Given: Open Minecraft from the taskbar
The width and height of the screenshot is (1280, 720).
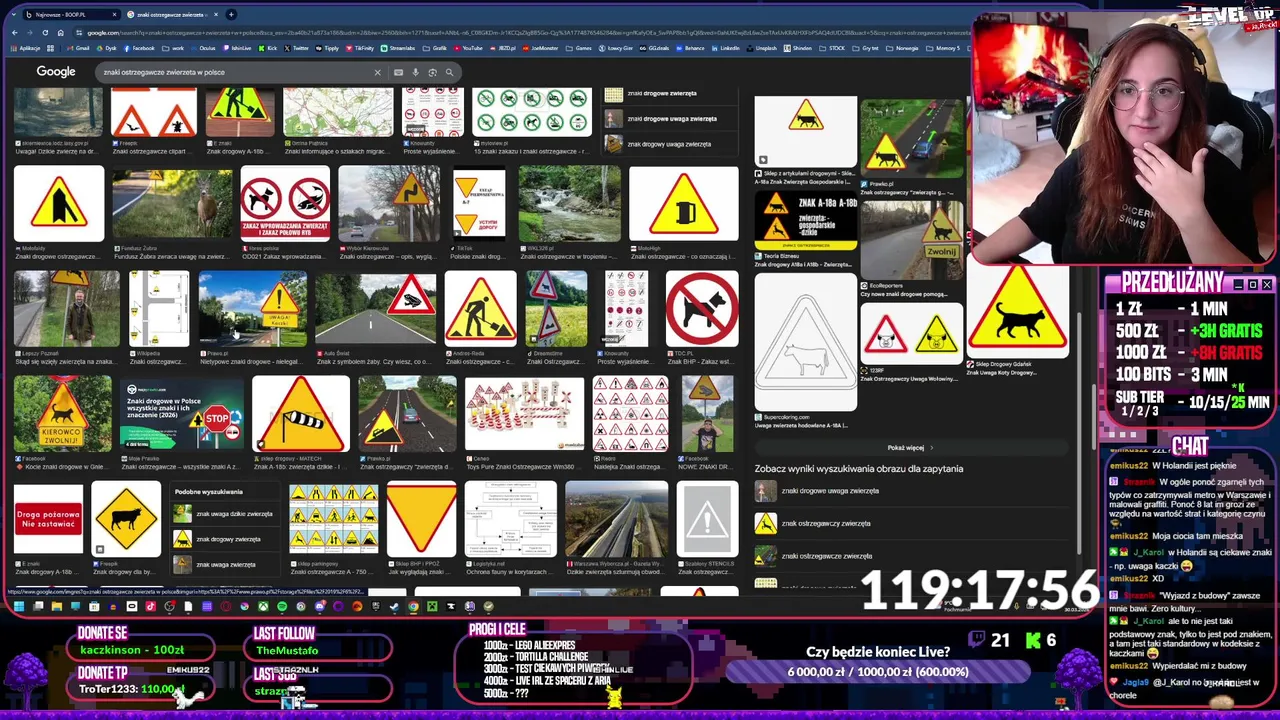Looking at the screenshot, I should [432, 606].
